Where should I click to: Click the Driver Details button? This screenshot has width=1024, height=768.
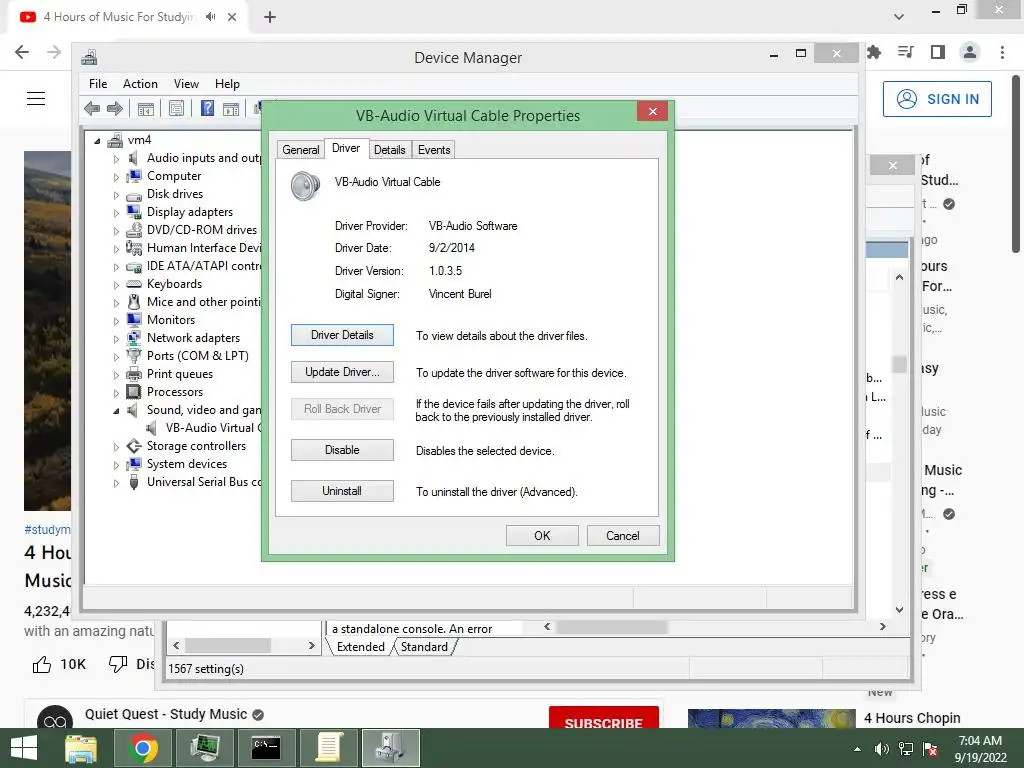(342, 335)
